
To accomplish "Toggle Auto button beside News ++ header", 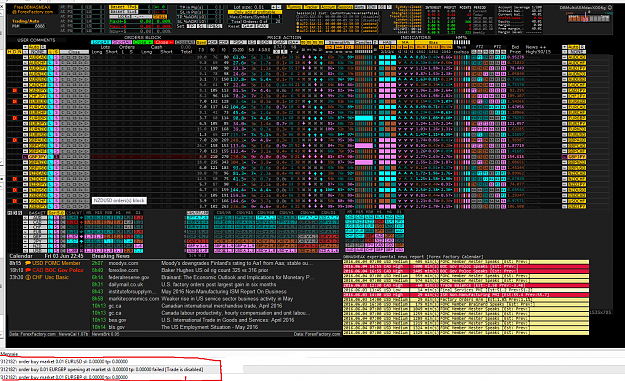I will pos(573,47).
